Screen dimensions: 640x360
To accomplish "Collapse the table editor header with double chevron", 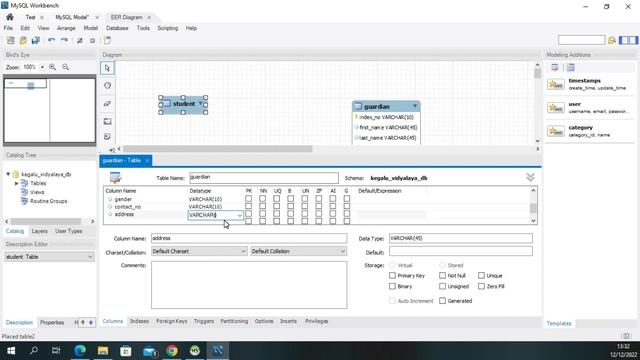I will (x=530, y=177).
